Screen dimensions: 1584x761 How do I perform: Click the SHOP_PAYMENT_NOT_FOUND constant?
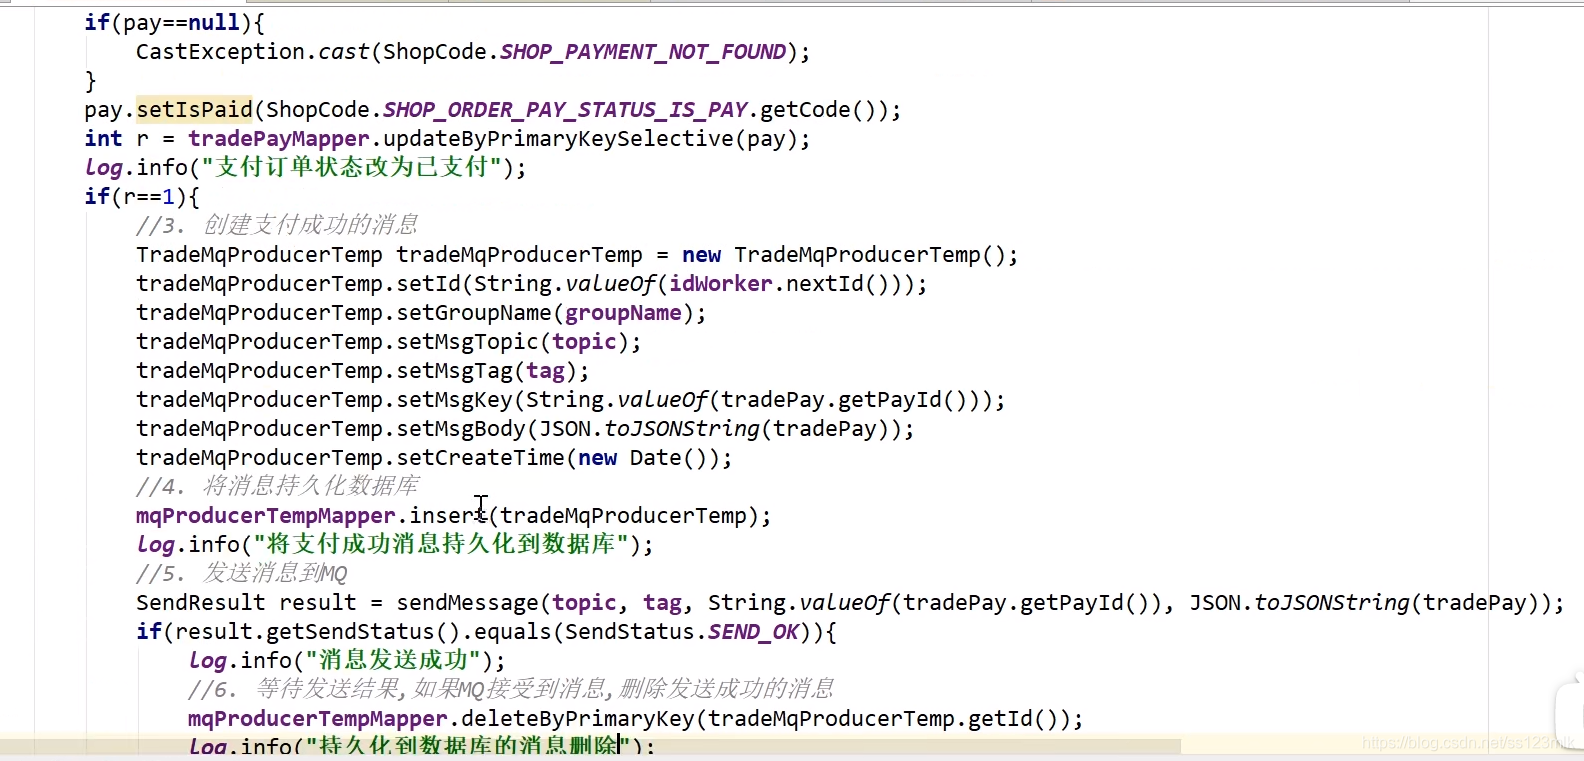tap(643, 52)
